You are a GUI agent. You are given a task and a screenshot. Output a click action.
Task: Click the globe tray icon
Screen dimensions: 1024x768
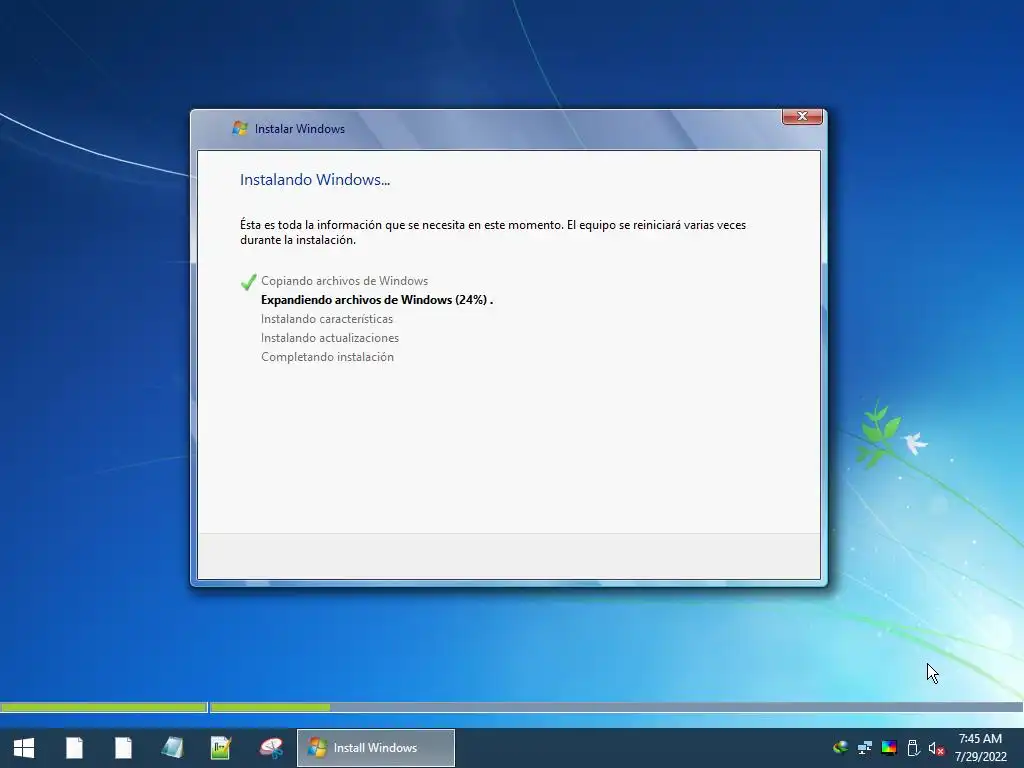click(x=840, y=747)
